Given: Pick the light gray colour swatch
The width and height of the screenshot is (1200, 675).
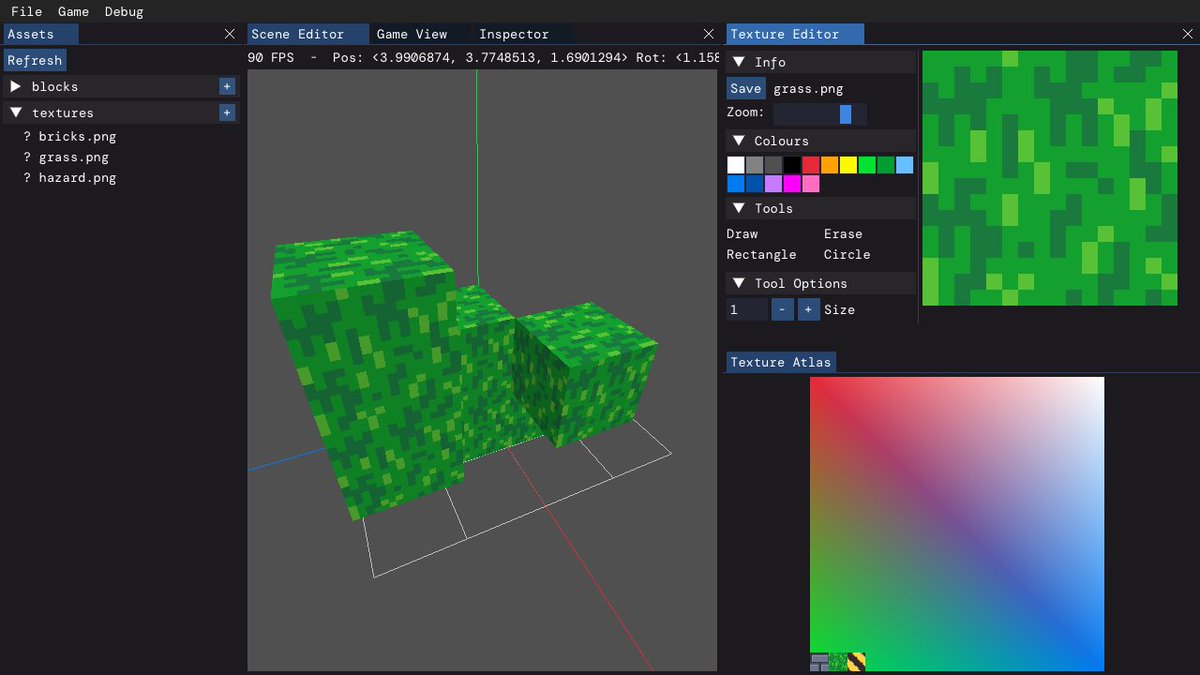Looking at the screenshot, I should click(755, 165).
